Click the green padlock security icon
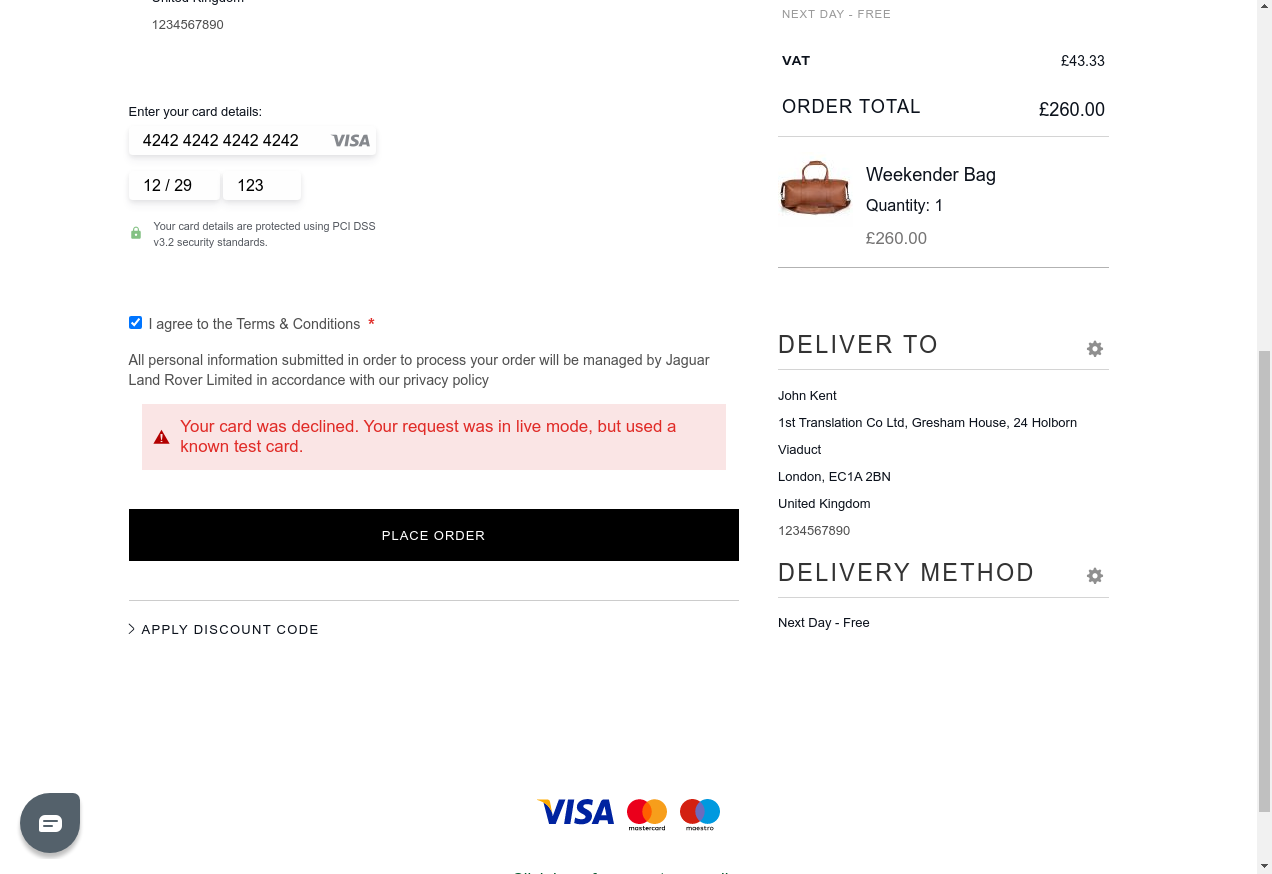The height and width of the screenshot is (874, 1272). point(136,233)
